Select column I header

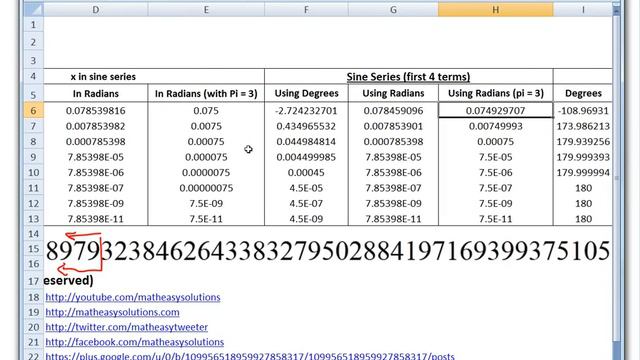(x=583, y=10)
